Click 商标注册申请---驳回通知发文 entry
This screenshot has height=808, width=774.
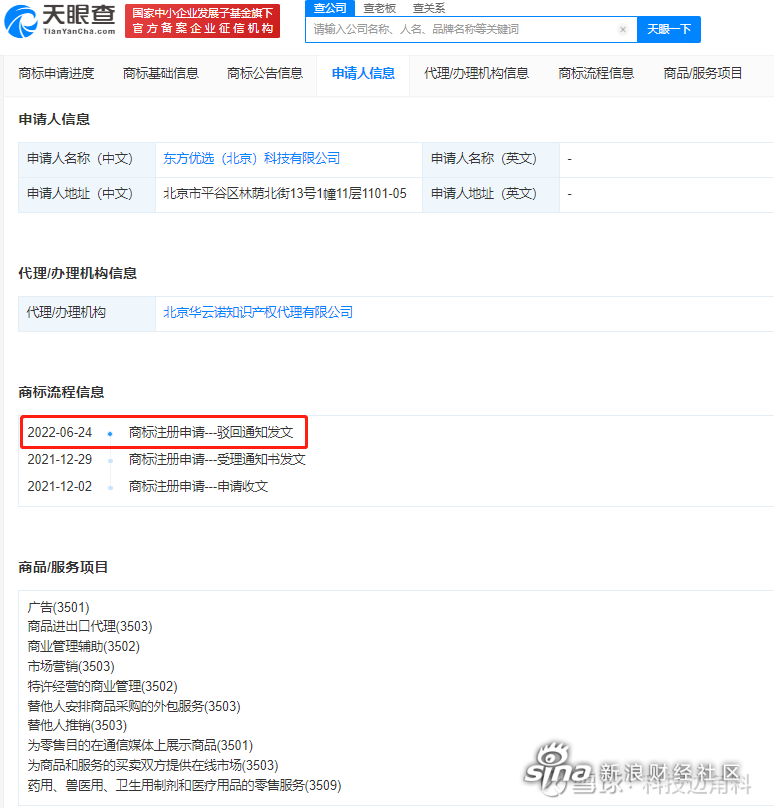211,432
